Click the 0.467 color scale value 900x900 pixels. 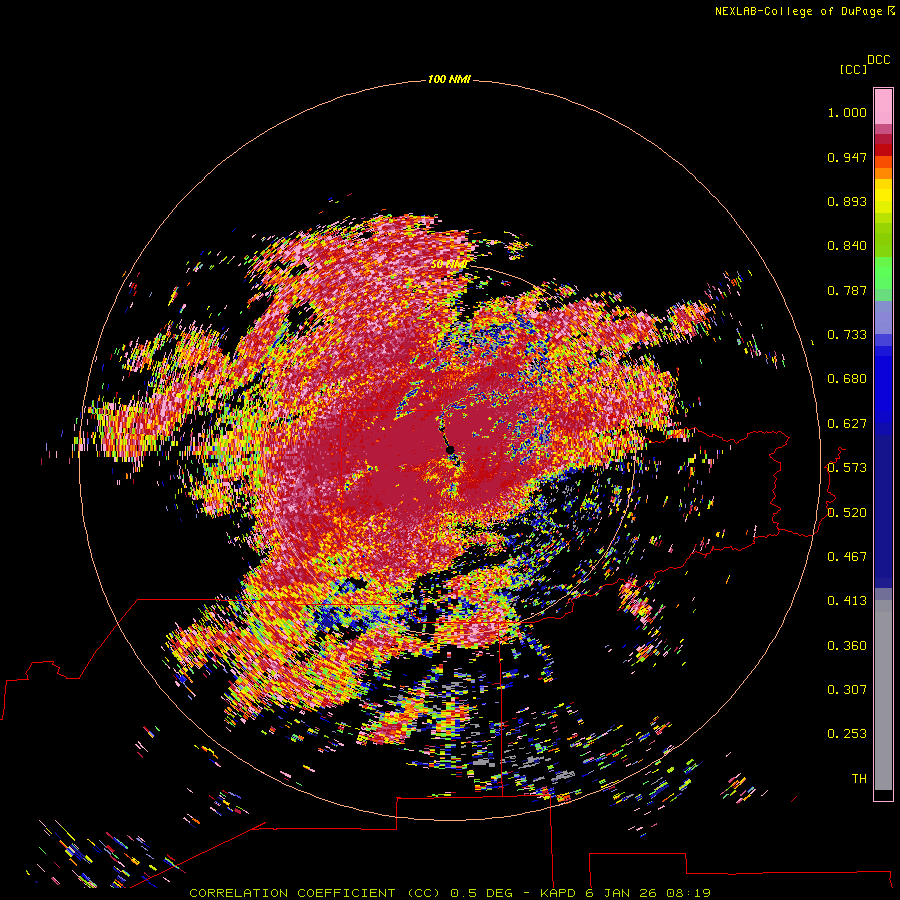tap(847, 557)
